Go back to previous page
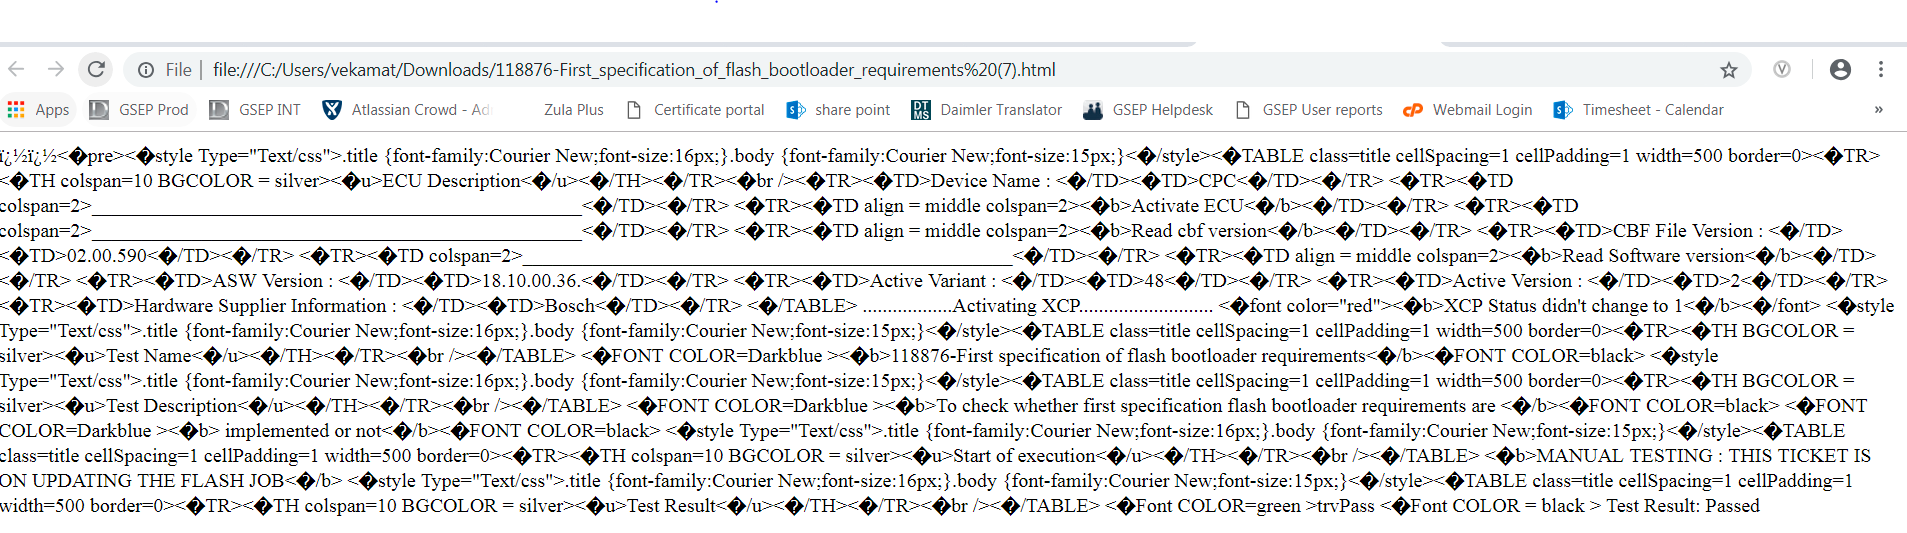Viewport: 1907px width, 533px height. pos(16,69)
